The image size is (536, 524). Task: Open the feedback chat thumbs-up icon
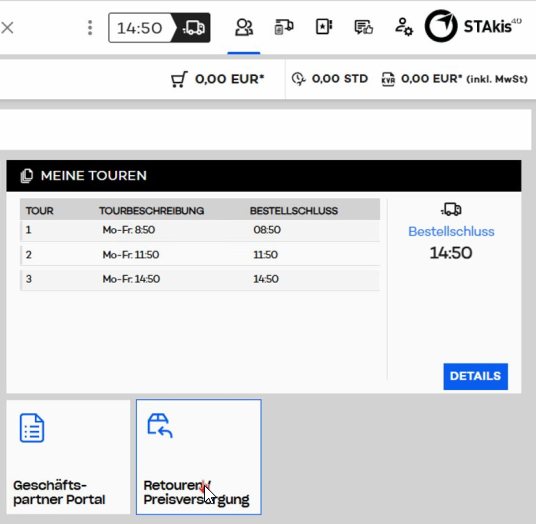[363, 27]
